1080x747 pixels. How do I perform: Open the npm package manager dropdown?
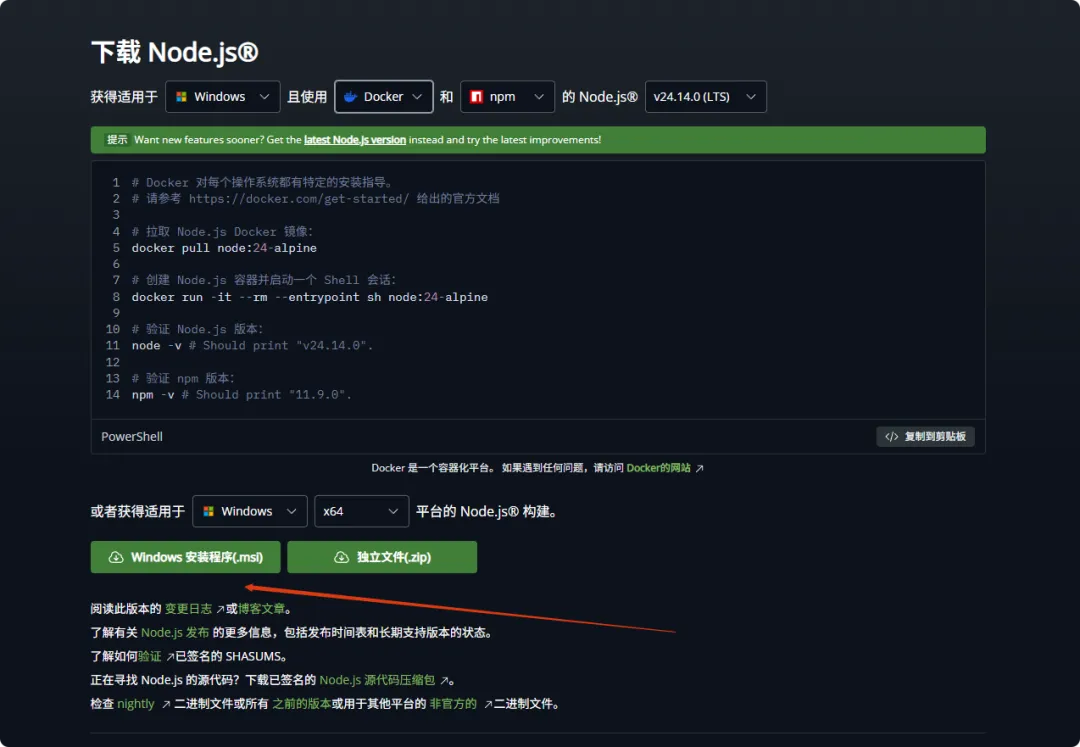[x=508, y=96]
